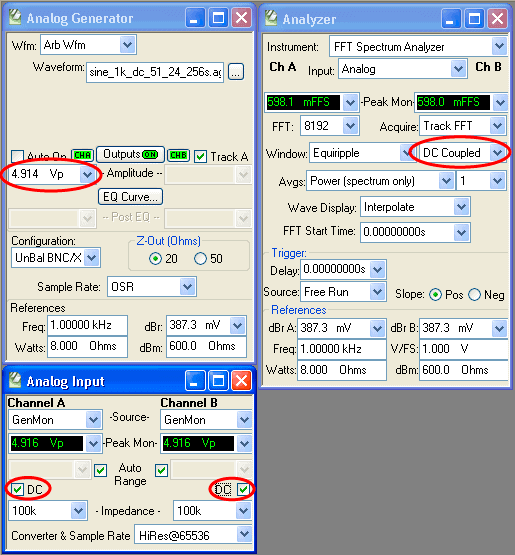Expand the FFT 8192 size dropdown
Screen dimensions: 515x555
350,126
